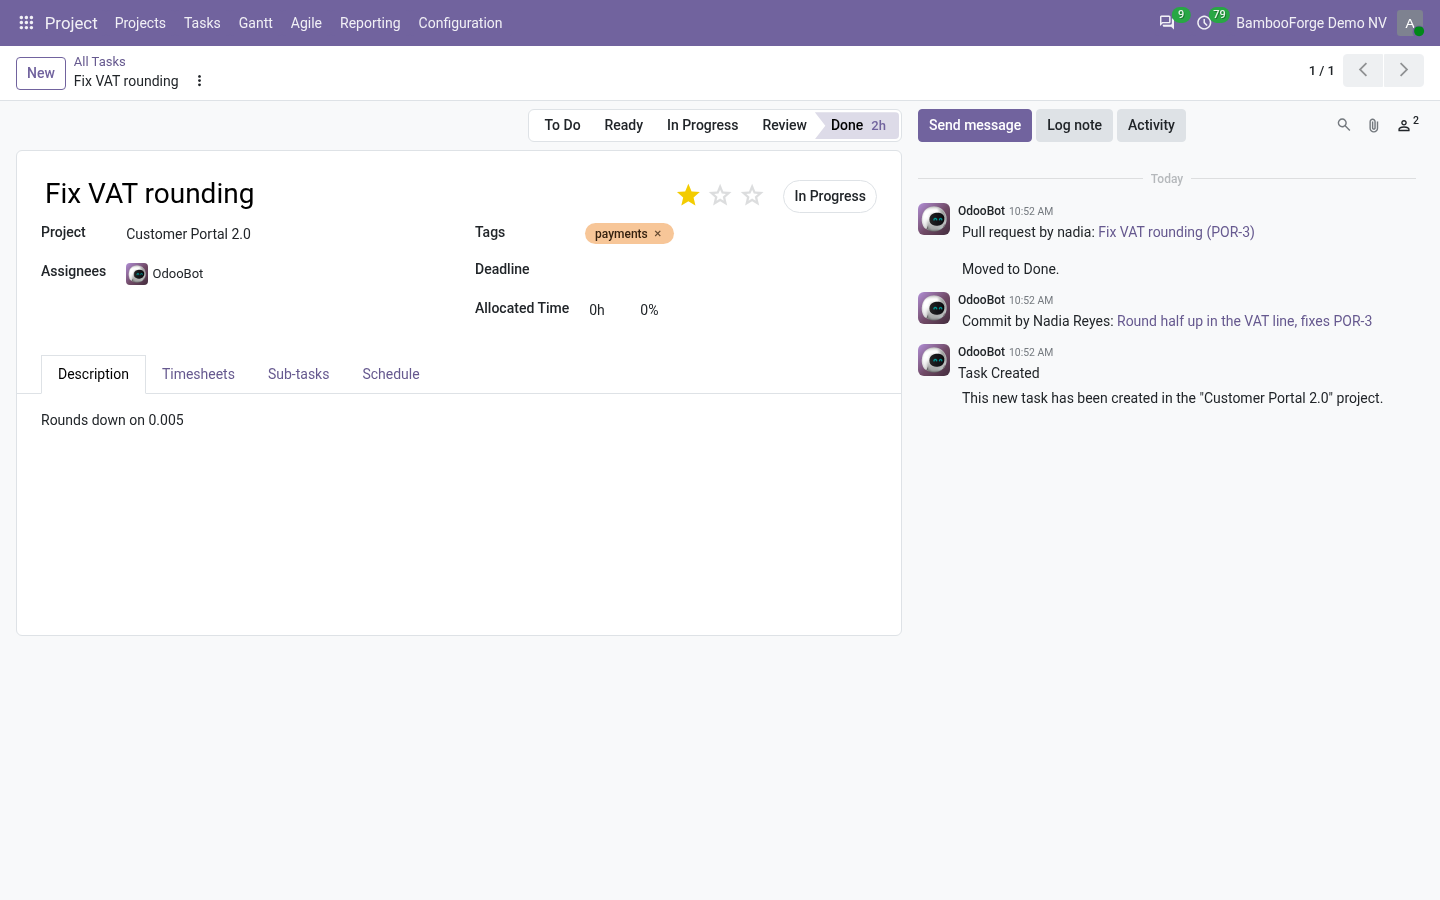The width and height of the screenshot is (1440, 900).
Task: Remove the payments tag
Action: [x=658, y=234]
